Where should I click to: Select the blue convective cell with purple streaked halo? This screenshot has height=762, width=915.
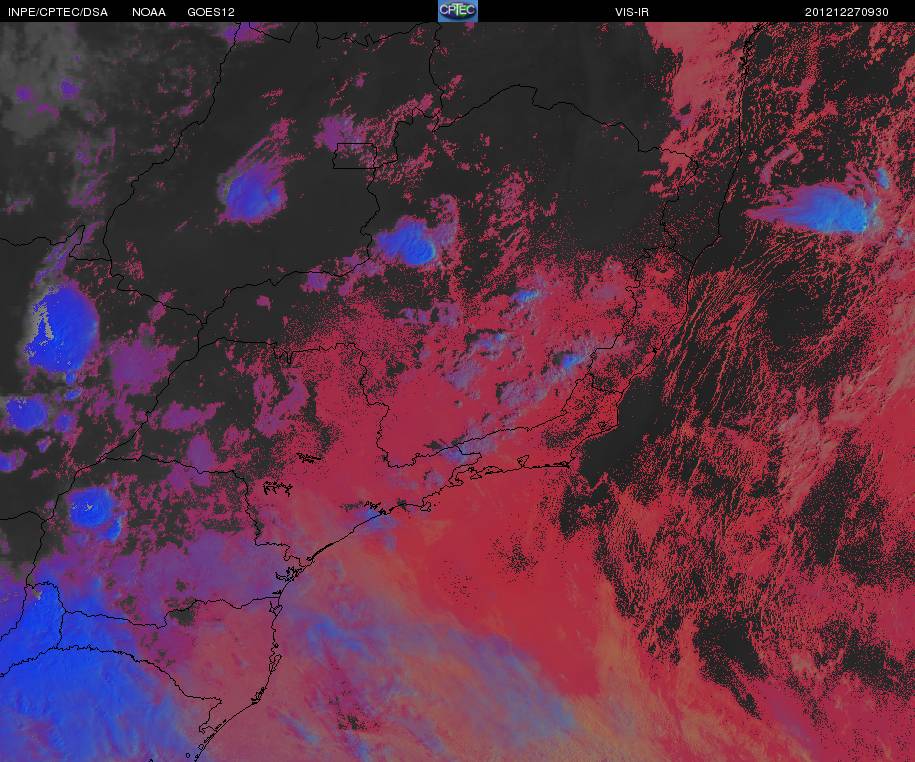(254, 193)
